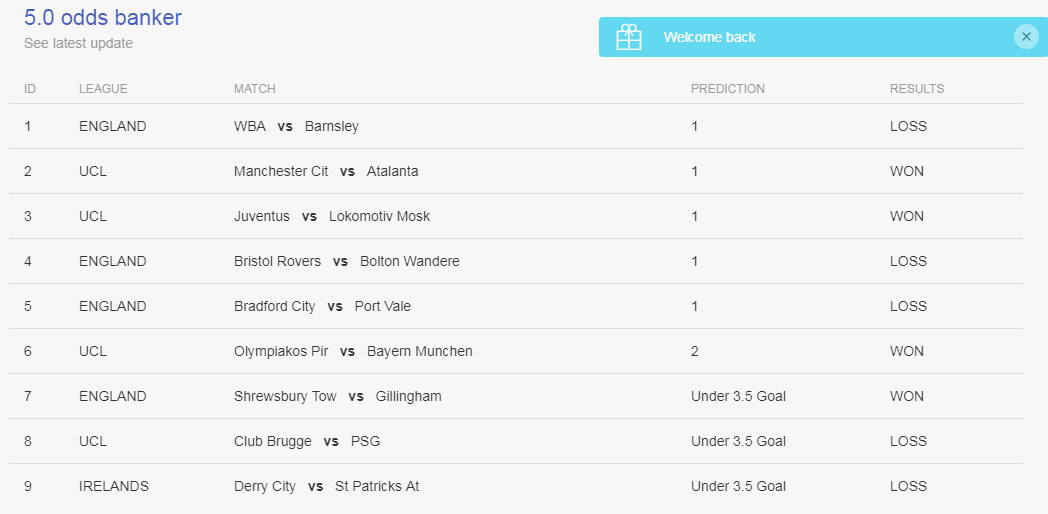This screenshot has width=1048, height=514.
Task: Click the Bristol Rovers vs Bolton Wandere row
Action: [x=346, y=262]
